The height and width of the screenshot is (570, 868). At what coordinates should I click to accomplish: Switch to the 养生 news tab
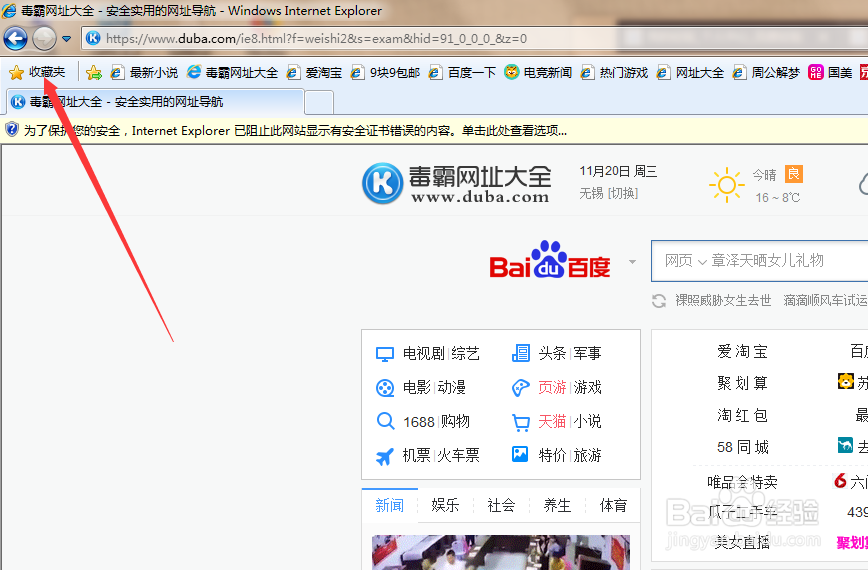(x=557, y=505)
